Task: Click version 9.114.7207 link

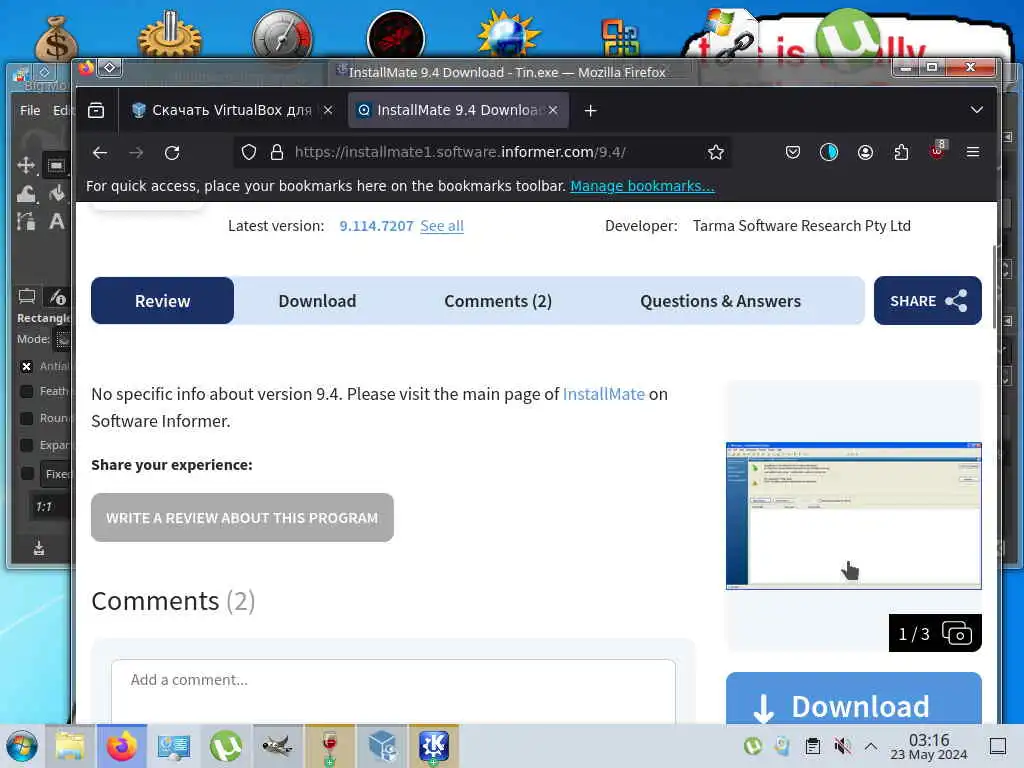Action: click(x=376, y=226)
